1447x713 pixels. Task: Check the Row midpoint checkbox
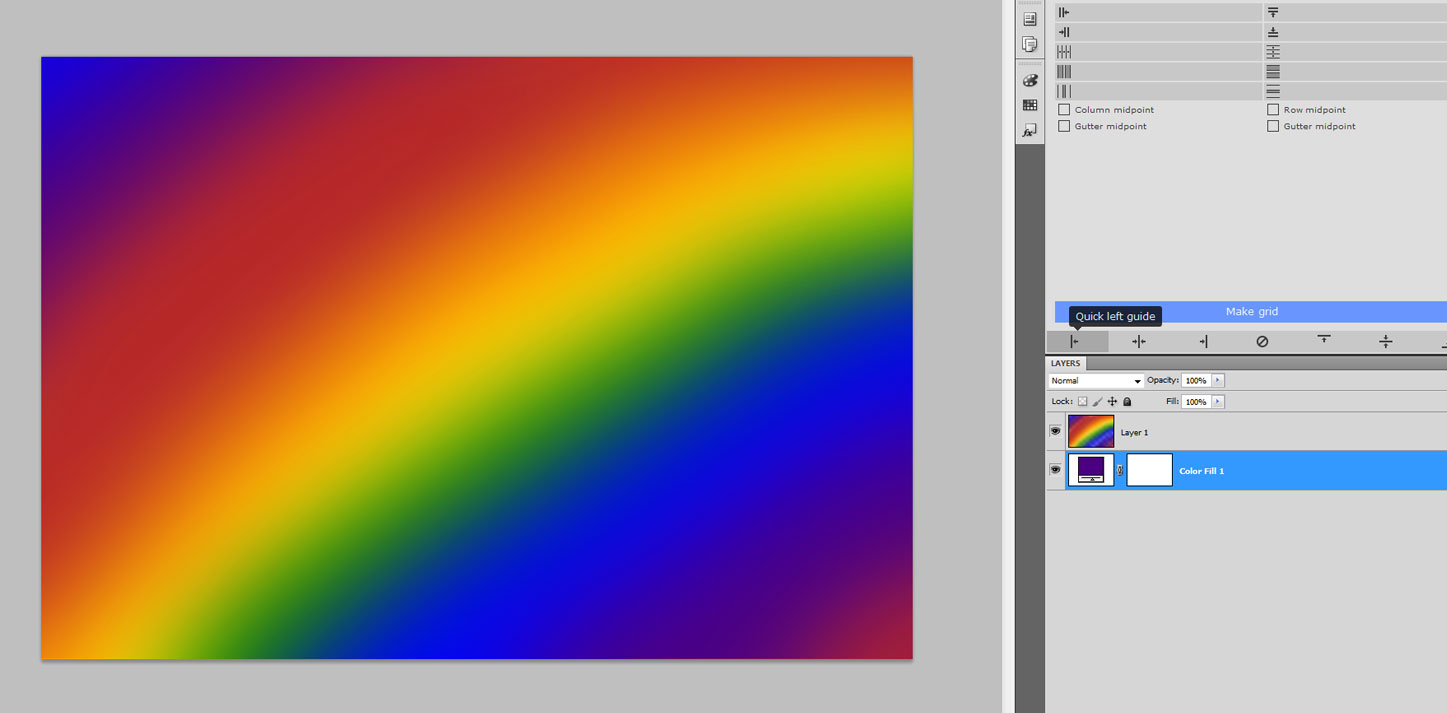[x=1273, y=109]
